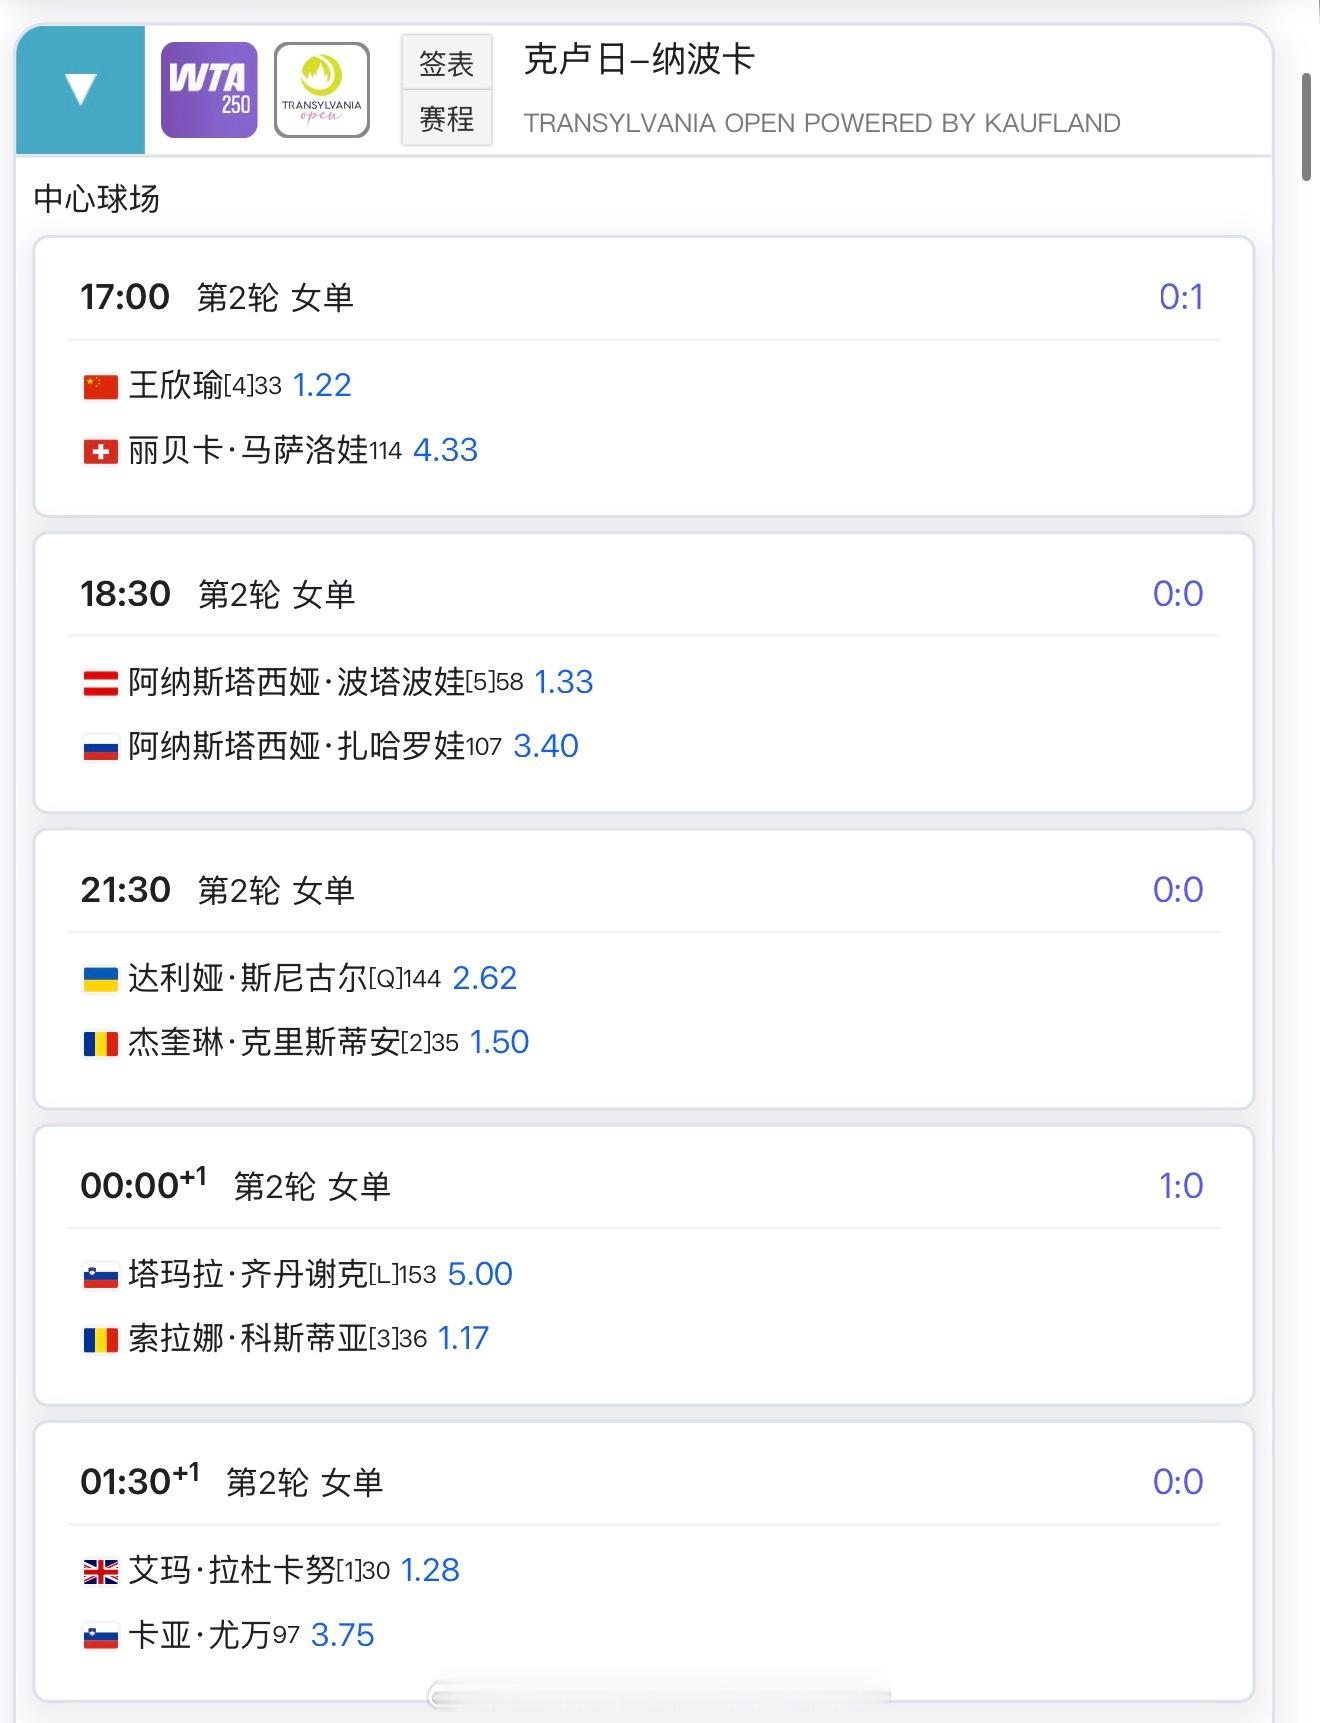Click the tournament title 克卢日-纳波卡
The width and height of the screenshot is (1320, 1723).
pyautogui.click(x=639, y=60)
